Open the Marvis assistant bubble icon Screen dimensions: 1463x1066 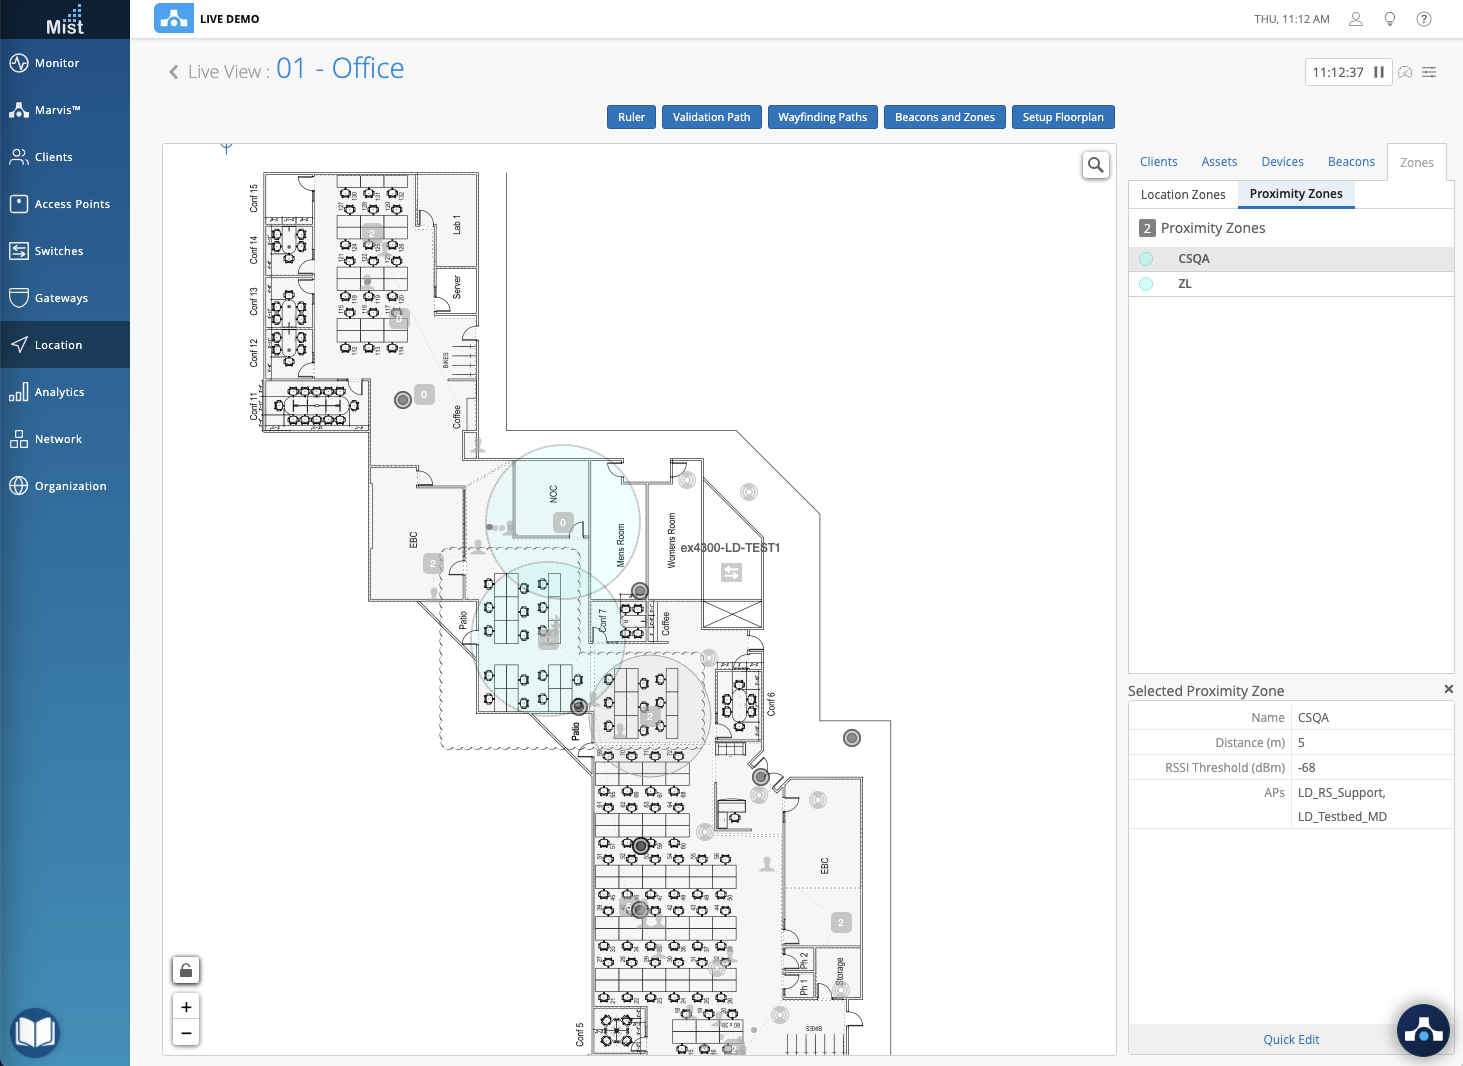1423,1030
